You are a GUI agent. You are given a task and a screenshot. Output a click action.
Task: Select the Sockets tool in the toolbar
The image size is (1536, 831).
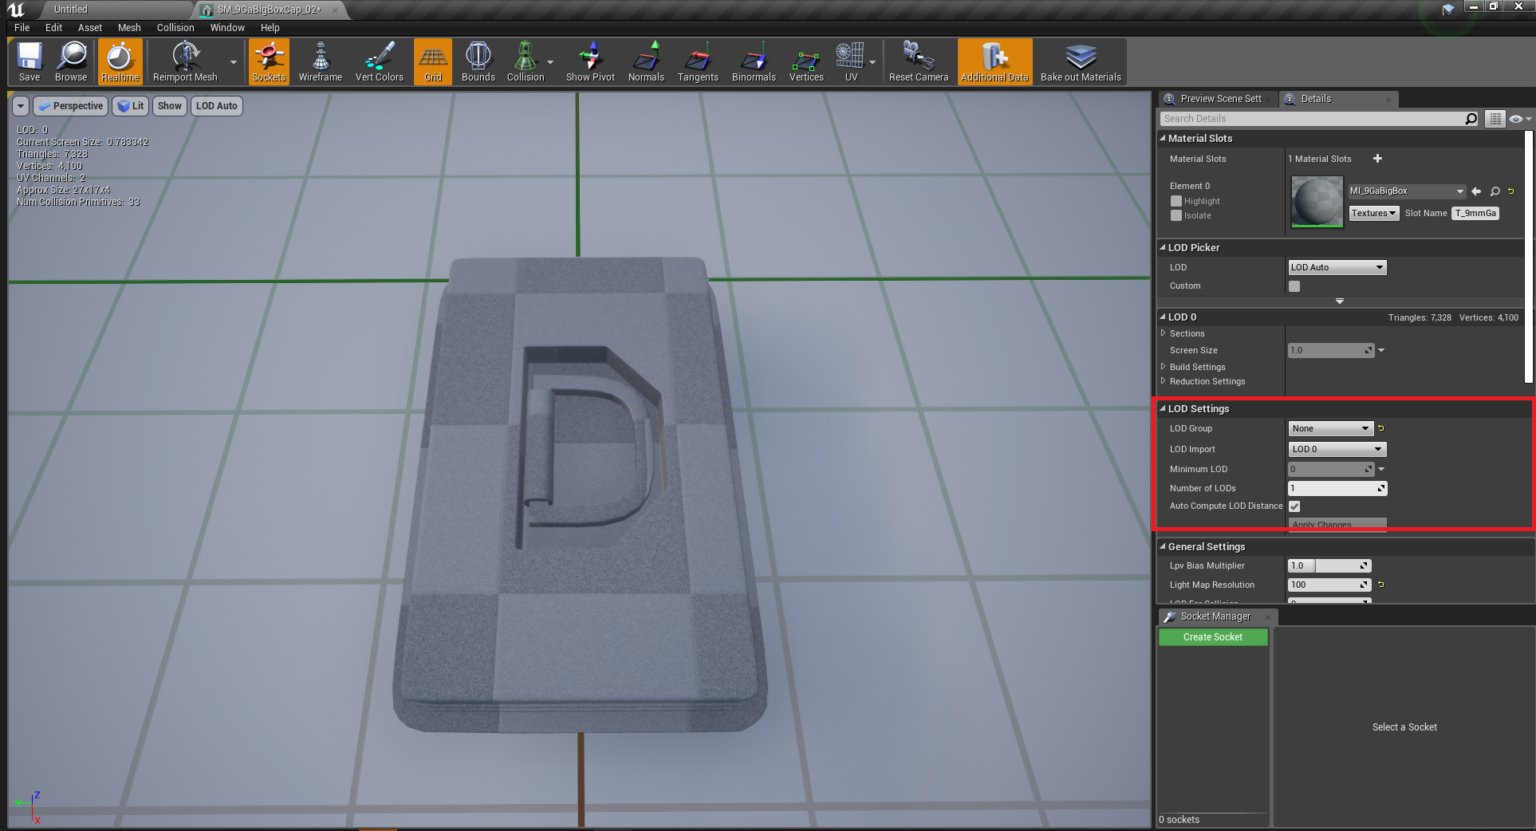click(x=268, y=61)
